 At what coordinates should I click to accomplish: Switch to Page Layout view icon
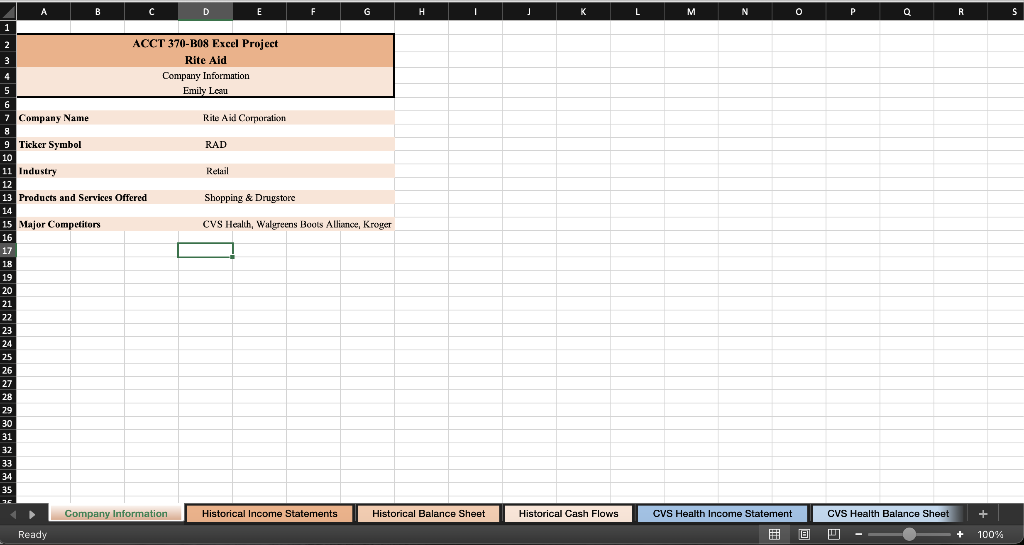click(805, 535)
